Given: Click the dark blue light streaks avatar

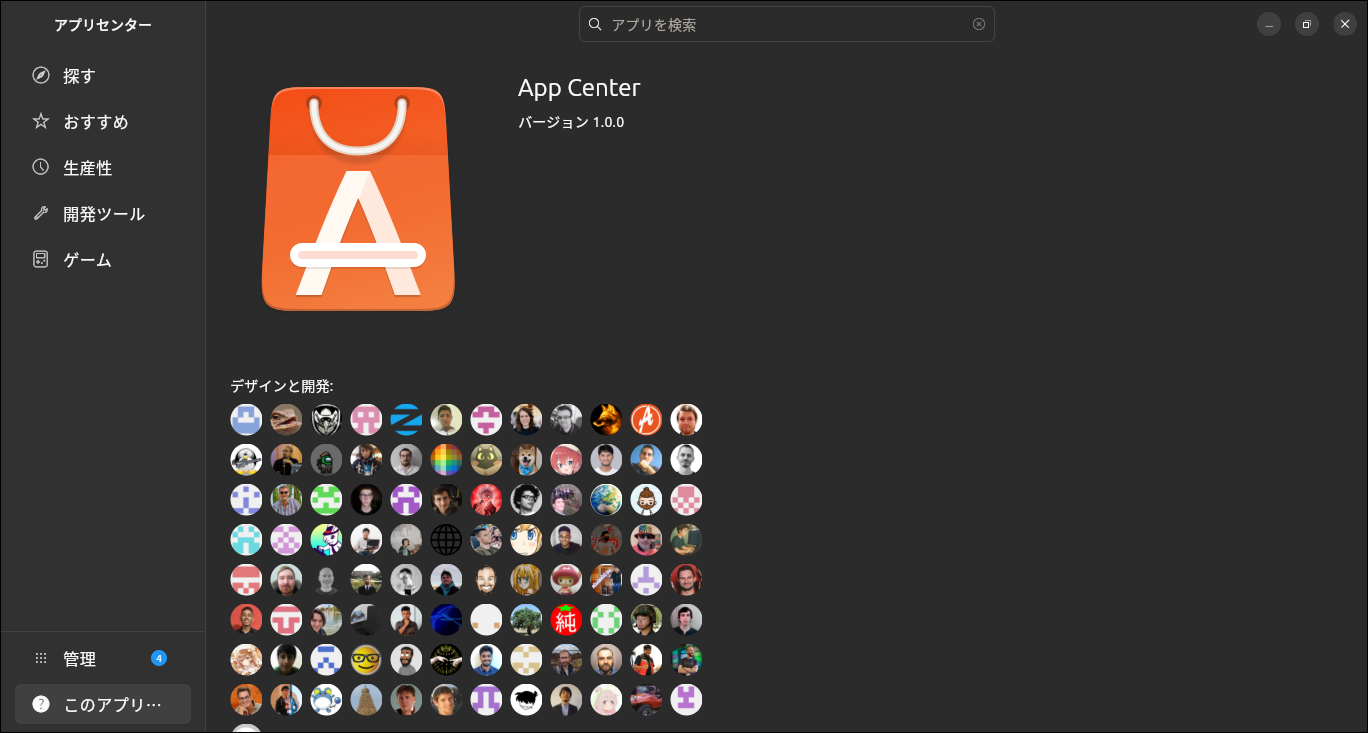Looking at the screenshot, I should tap(446, 620).
